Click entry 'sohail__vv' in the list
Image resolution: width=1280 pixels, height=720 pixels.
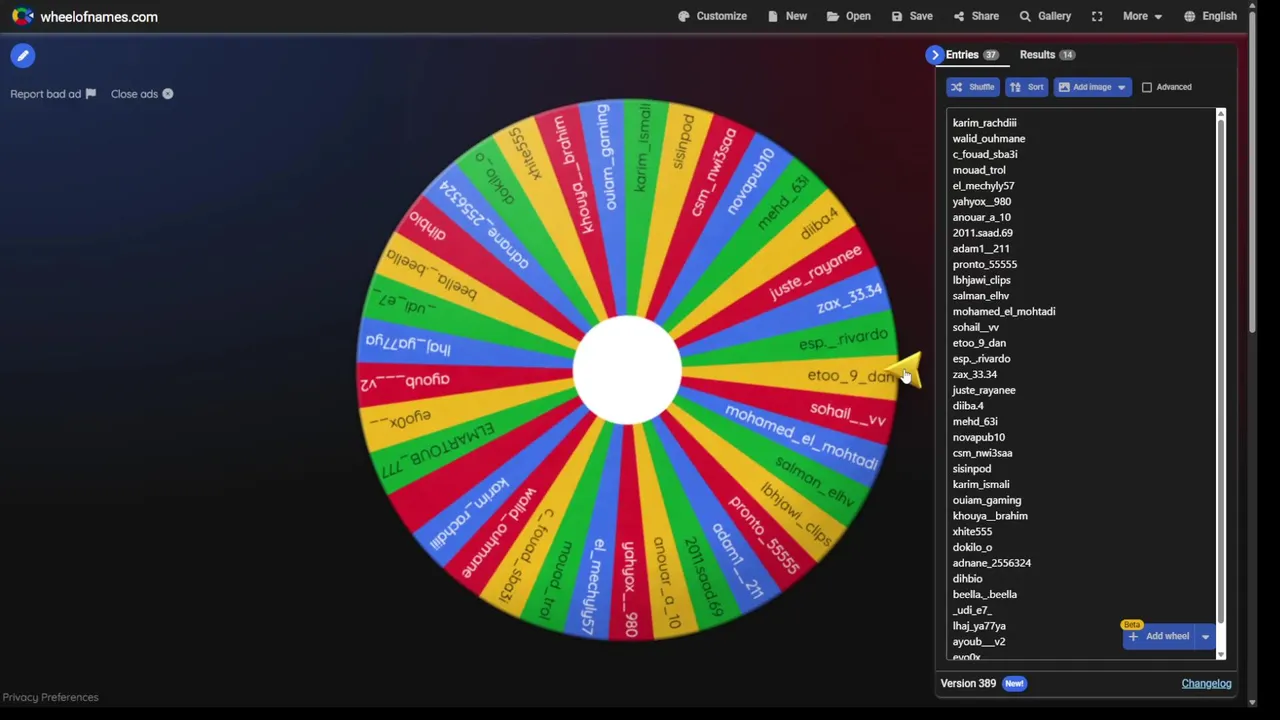pyautogui.click(x=975, y=328)
